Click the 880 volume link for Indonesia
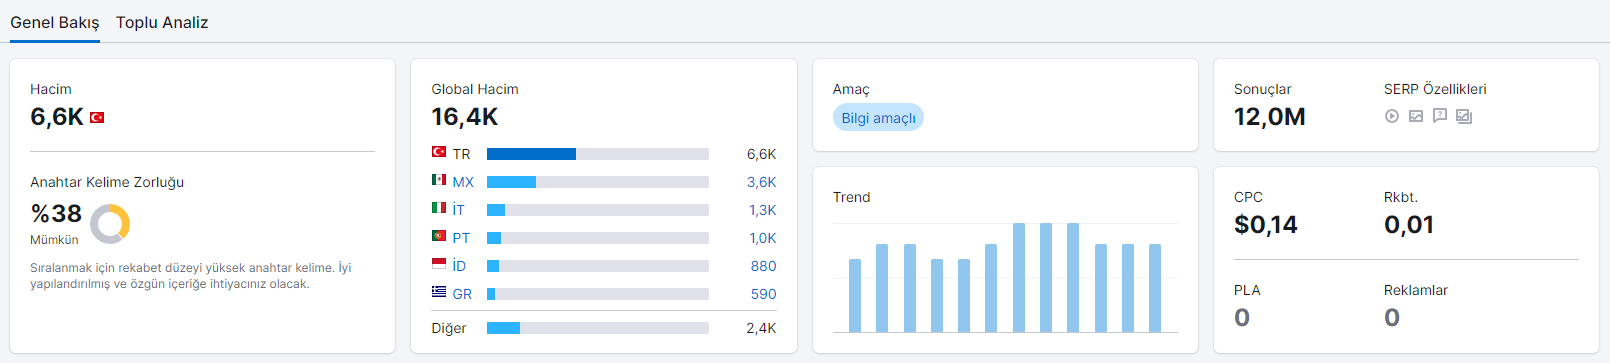1610x363 pixels. (764, 266)
